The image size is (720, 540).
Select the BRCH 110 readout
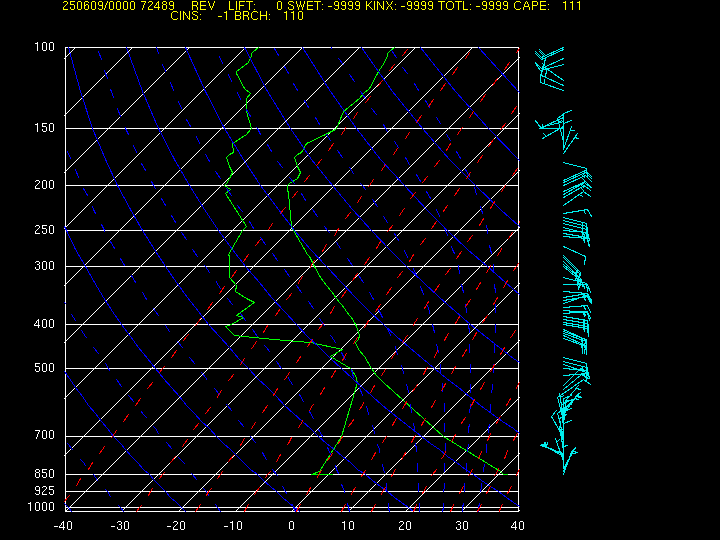click(269, 16)
